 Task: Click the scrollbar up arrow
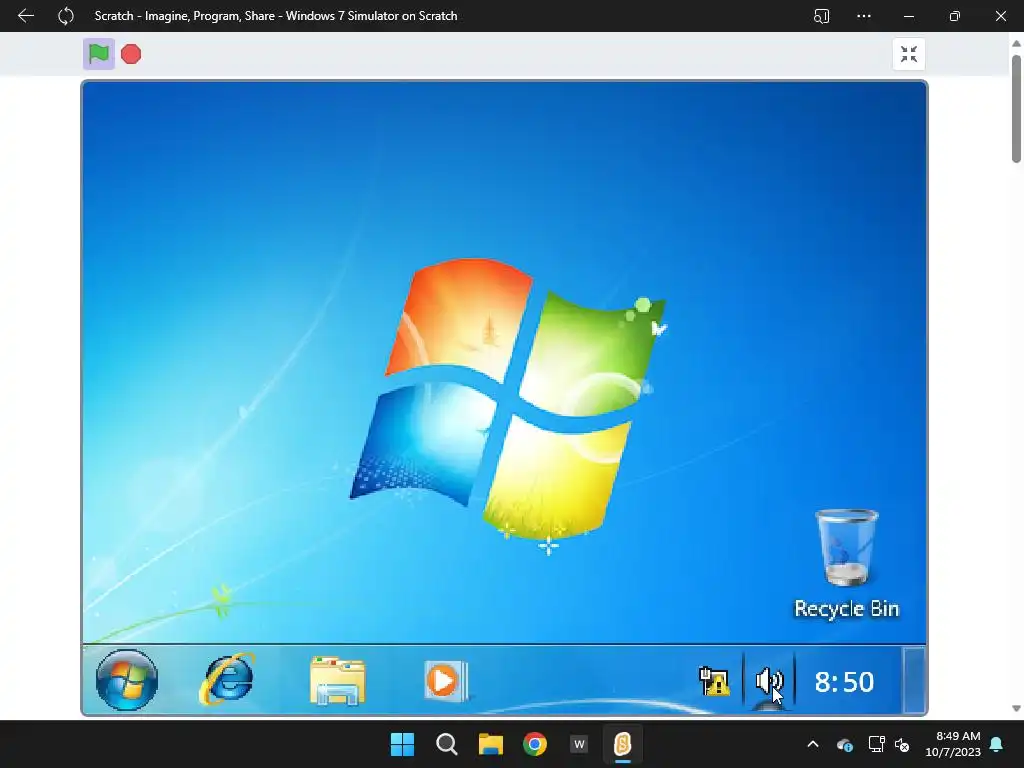click(1016, 43)
